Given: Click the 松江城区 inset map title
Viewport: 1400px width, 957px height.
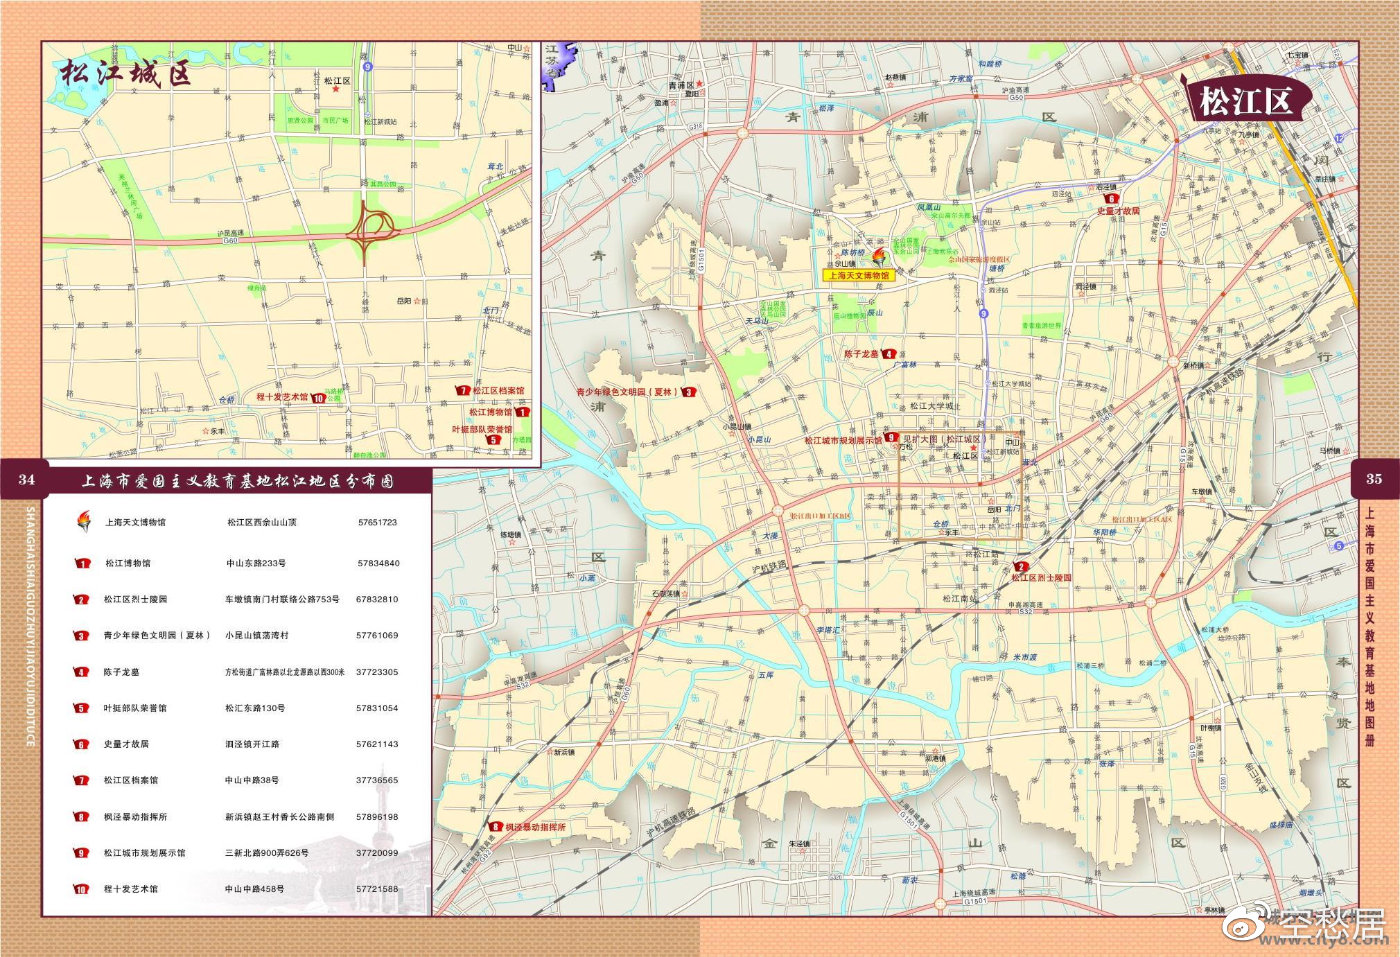Looking at the screenshot, I should pyautogui.click(x=124, y=74).
